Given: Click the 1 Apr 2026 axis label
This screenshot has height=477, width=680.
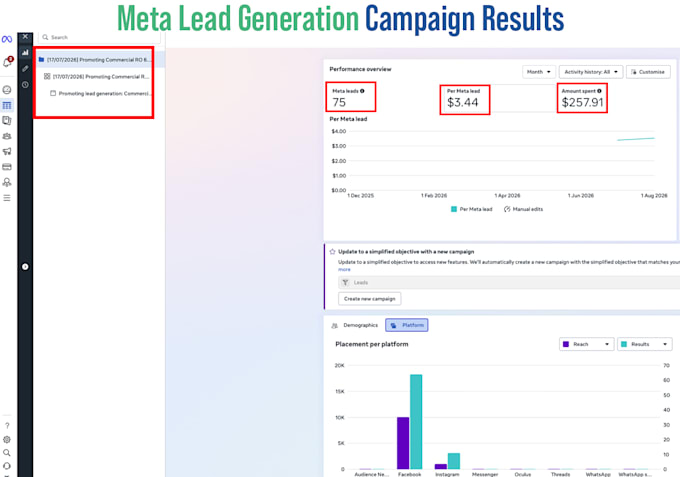Looking at the screenshot, I should pos(507,196).
